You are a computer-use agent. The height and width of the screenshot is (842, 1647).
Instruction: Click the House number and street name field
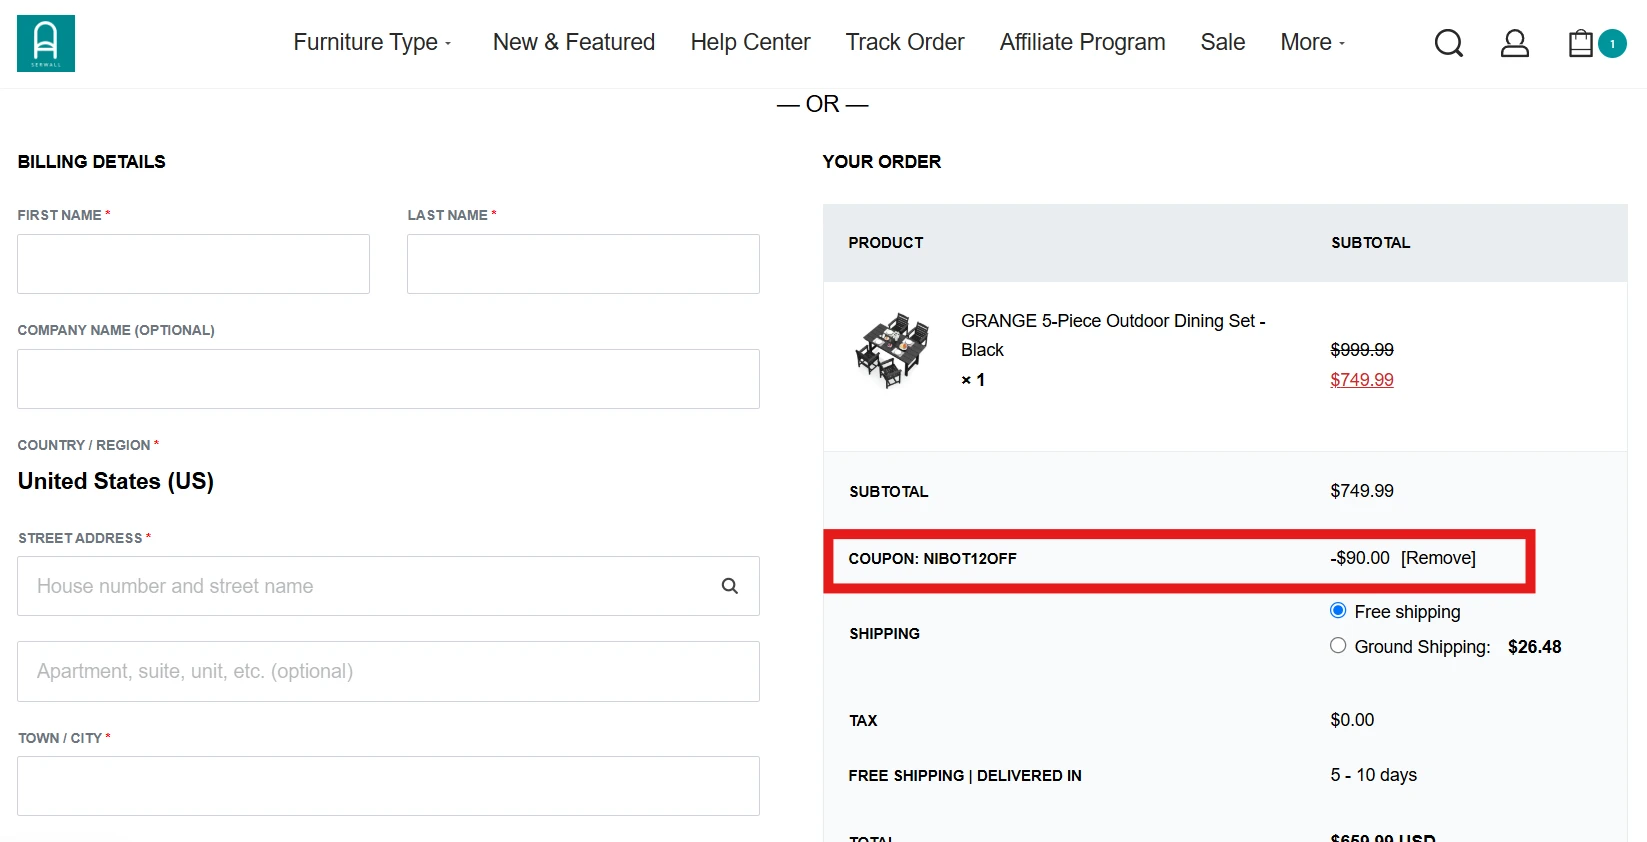[388, 586]
